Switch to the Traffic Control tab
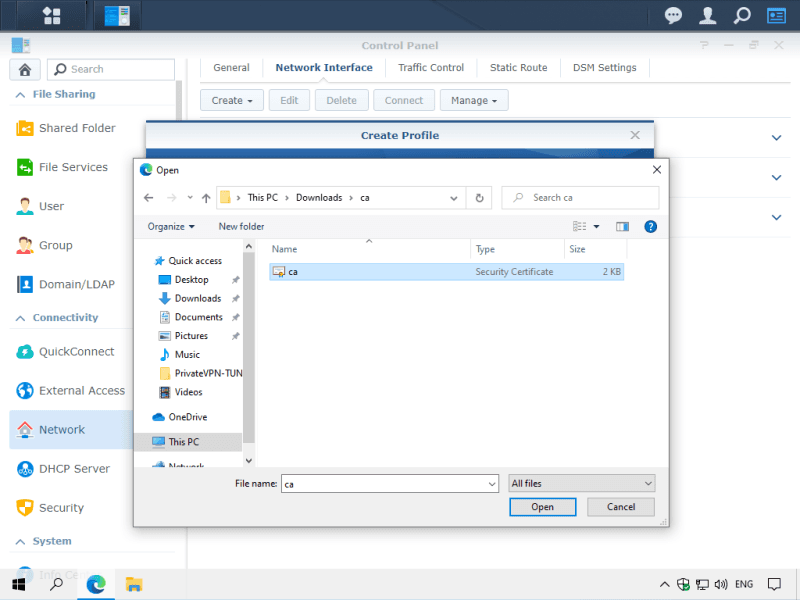 coord(431,68)
